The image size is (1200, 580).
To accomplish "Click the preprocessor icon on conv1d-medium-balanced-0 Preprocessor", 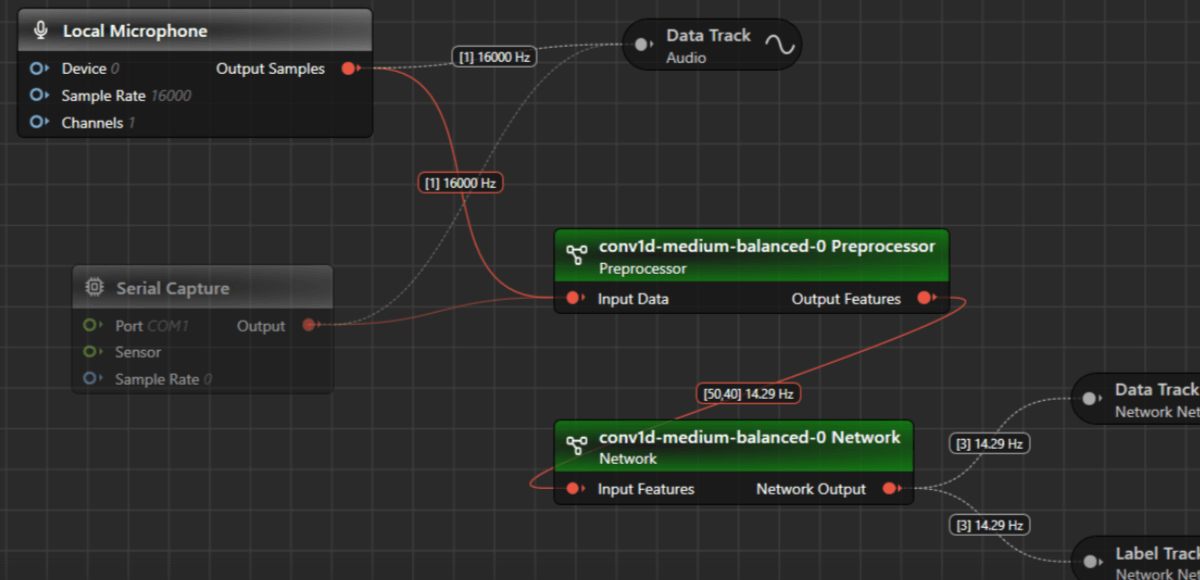I will [575, 255].
